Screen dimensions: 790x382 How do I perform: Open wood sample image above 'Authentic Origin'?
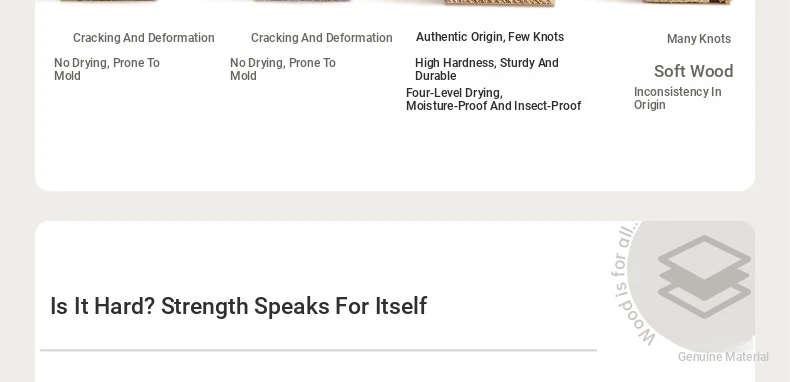(499, 3)
